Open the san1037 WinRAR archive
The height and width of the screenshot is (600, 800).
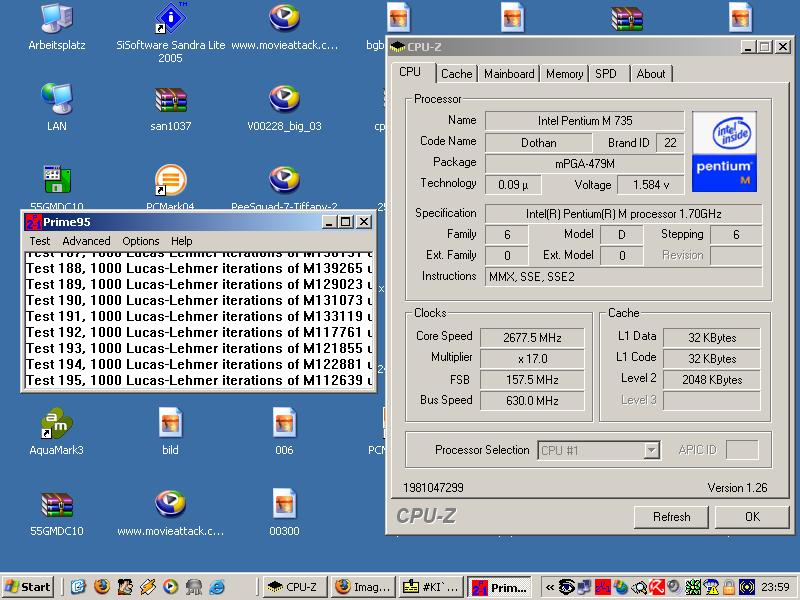170,108
